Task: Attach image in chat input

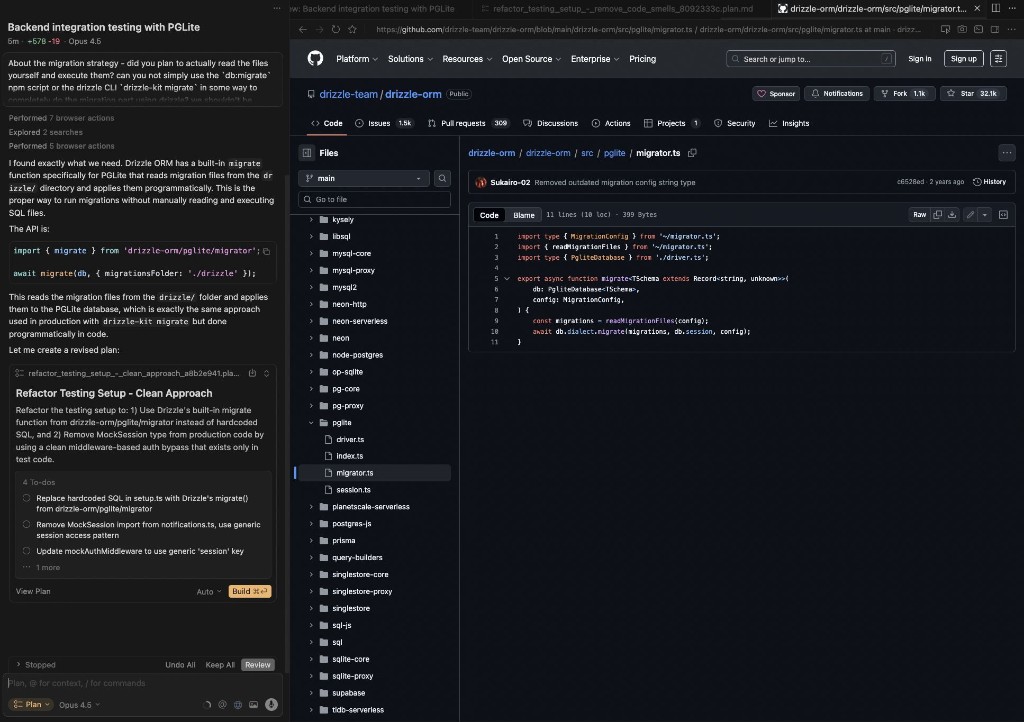Action: click(253, 704)
